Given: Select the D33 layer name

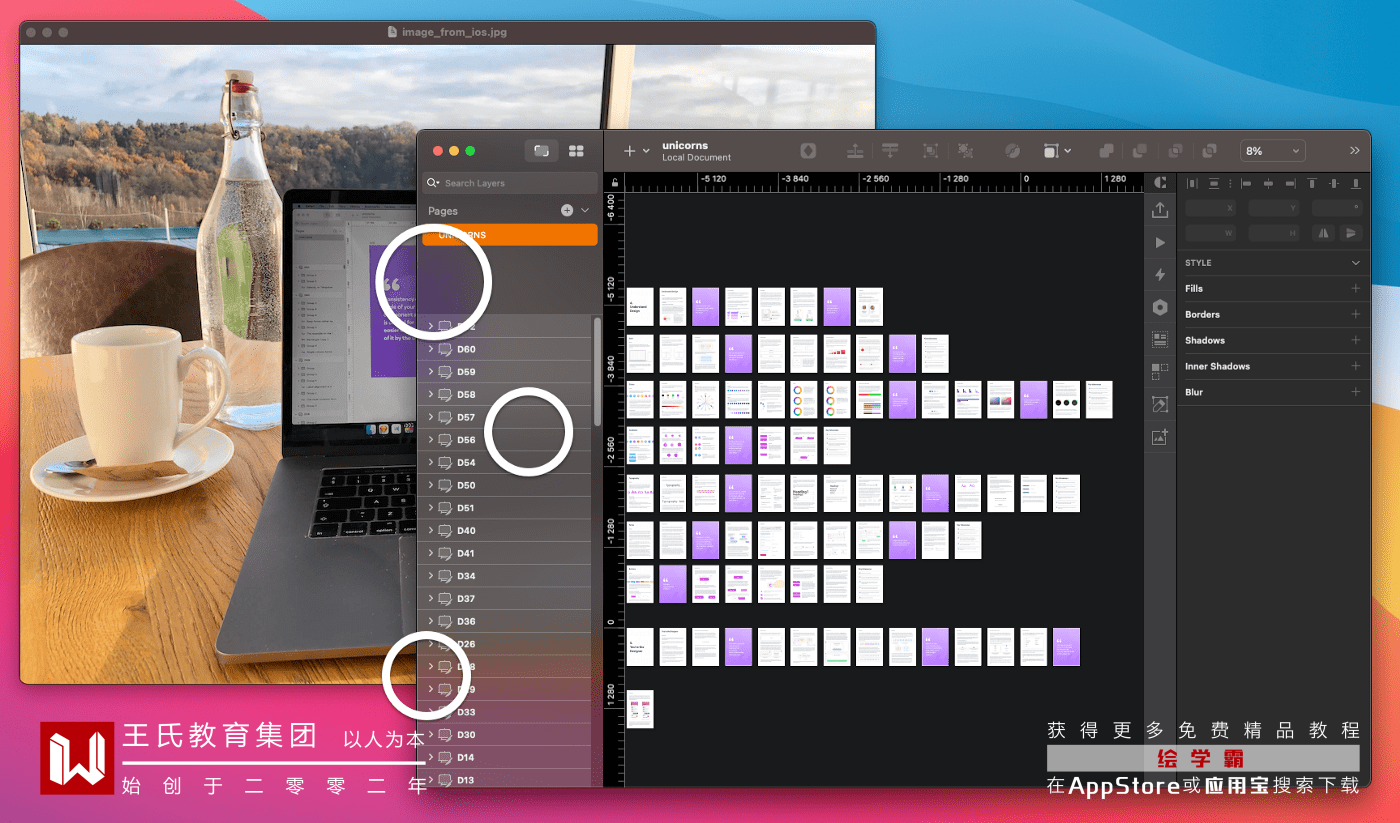Looking at the screenshot, I should click(466, 712).
